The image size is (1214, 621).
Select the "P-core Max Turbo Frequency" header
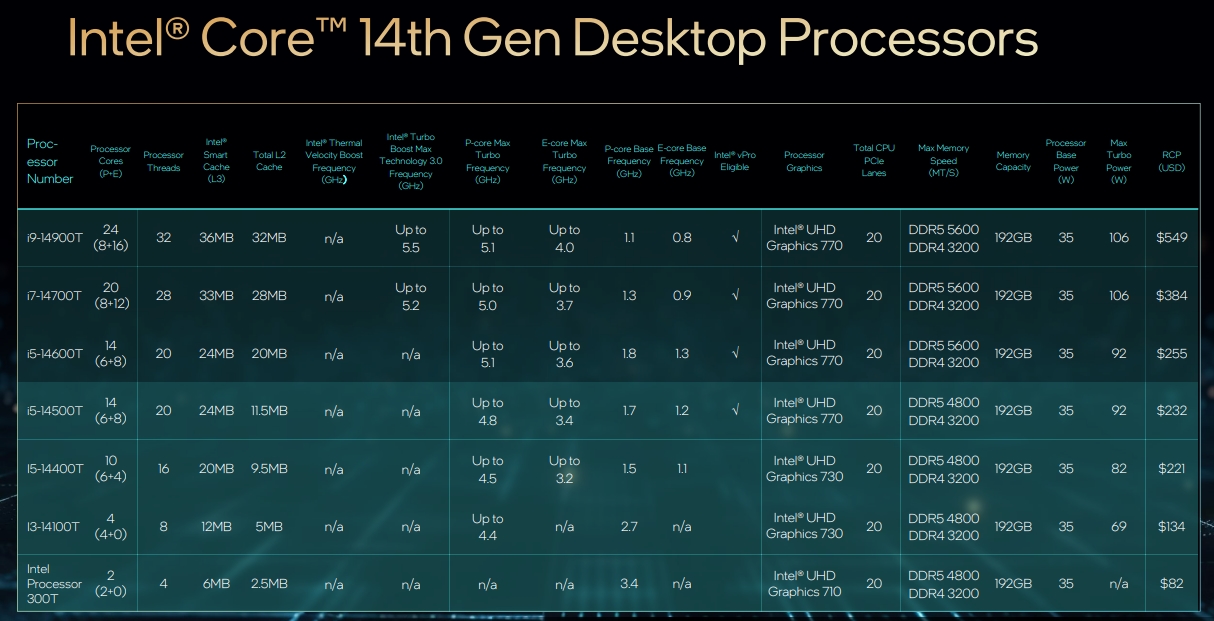[x=487, y=161]
